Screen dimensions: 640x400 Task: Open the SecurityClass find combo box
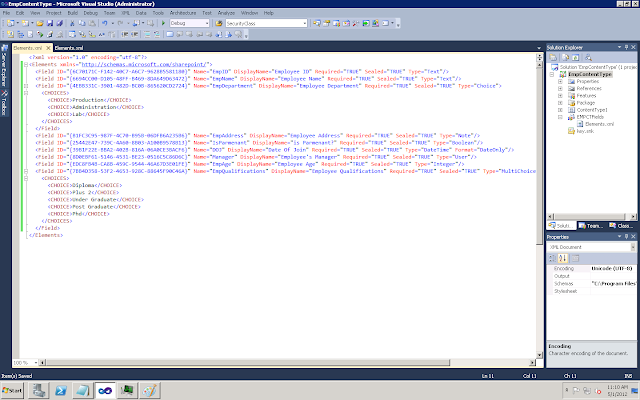tap(266, 23)
